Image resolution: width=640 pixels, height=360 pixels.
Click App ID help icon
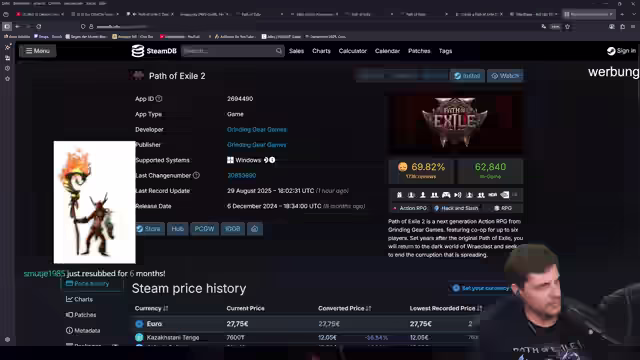click(159, 99)
